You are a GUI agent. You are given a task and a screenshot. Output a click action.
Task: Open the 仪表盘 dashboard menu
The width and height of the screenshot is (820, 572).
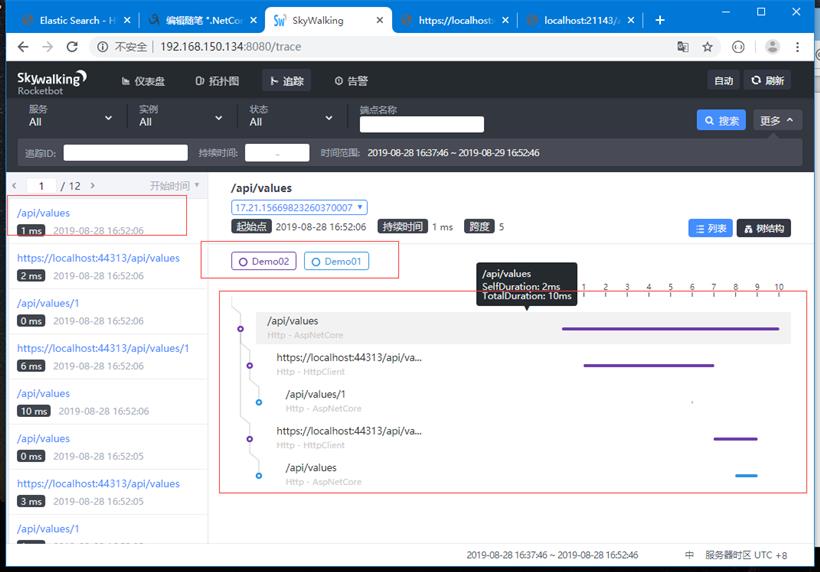click(143, 81)
